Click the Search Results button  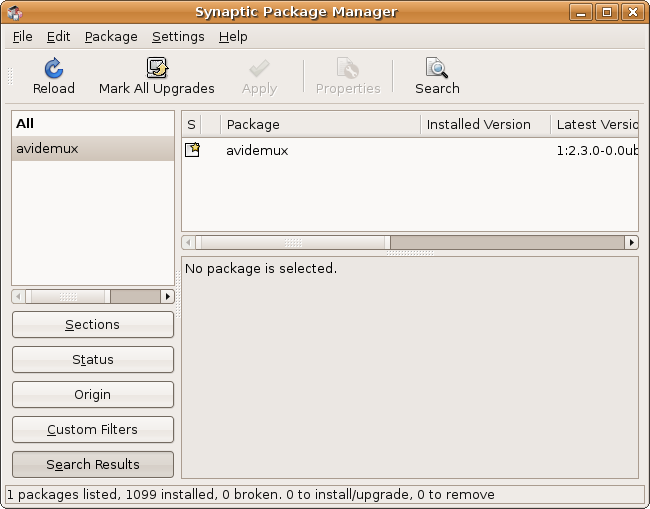[93, 465]
